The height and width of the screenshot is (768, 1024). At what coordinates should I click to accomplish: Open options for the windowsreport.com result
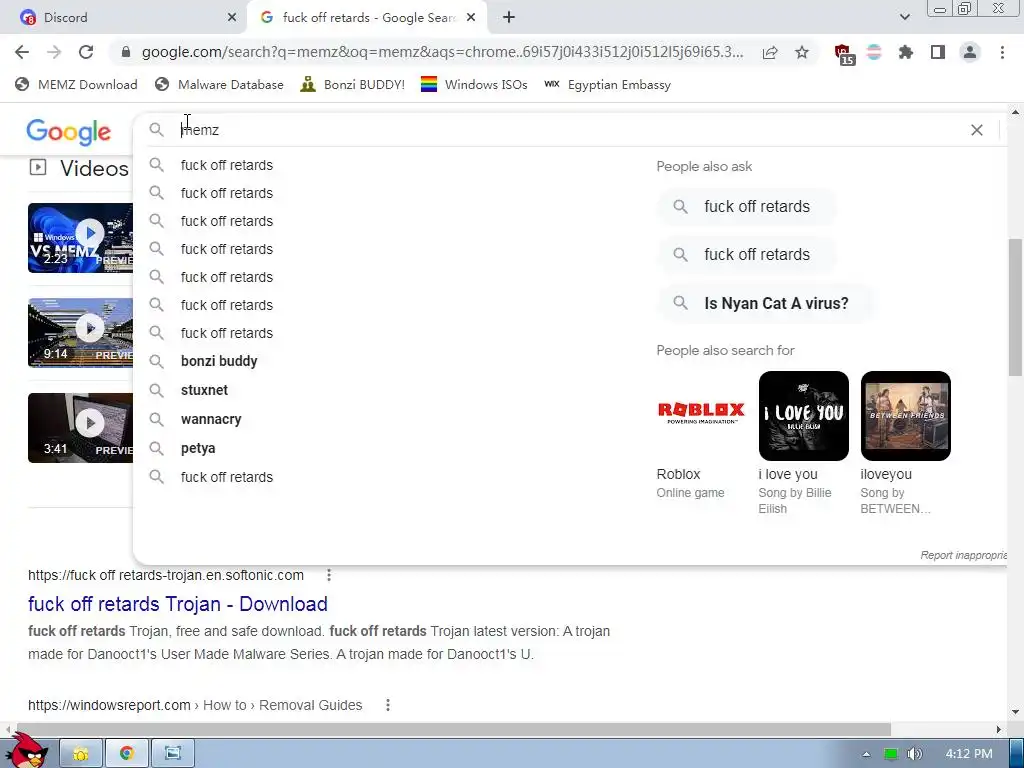(x=388, y=705)
